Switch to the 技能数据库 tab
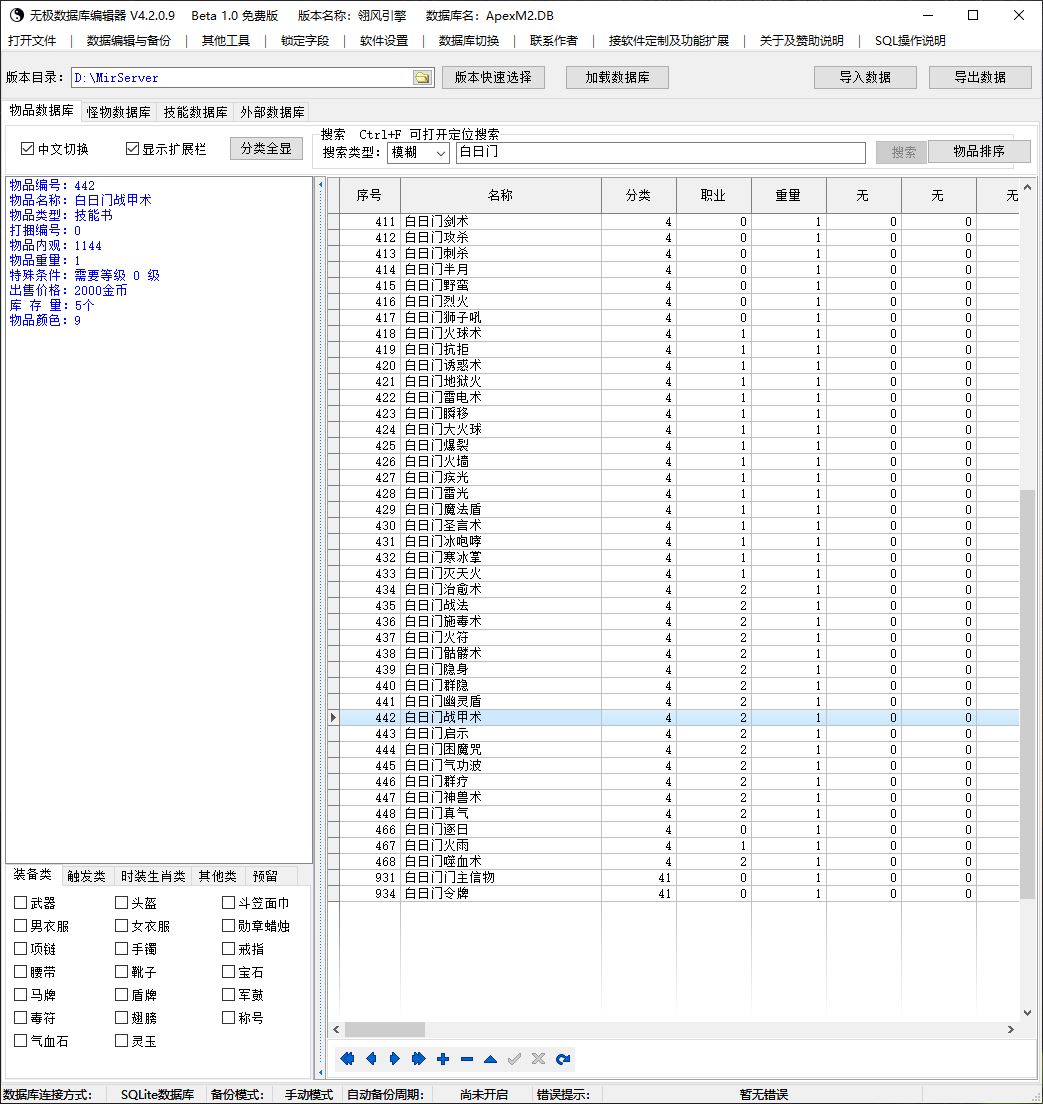Screen dimensions: 1043x1104 (x=195, y=112)
